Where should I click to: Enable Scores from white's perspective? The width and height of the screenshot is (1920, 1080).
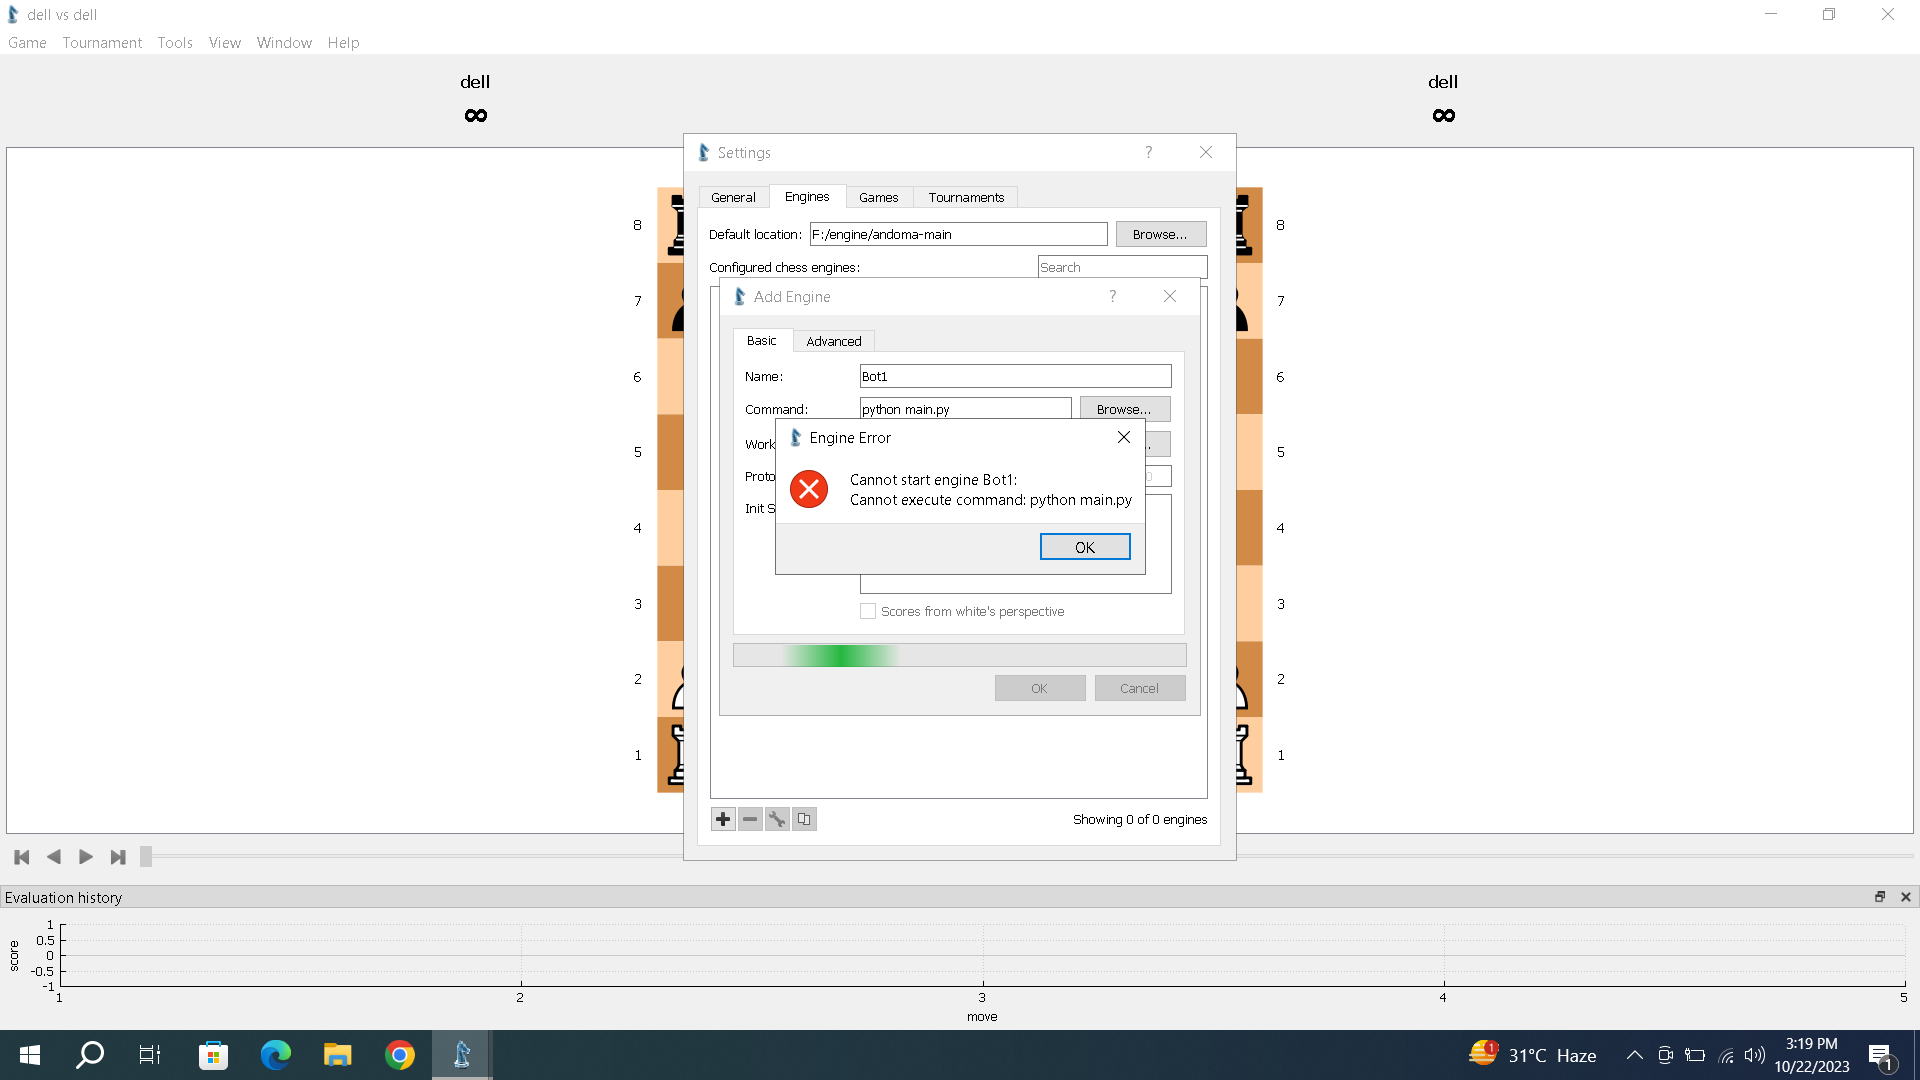pos(868,611)
